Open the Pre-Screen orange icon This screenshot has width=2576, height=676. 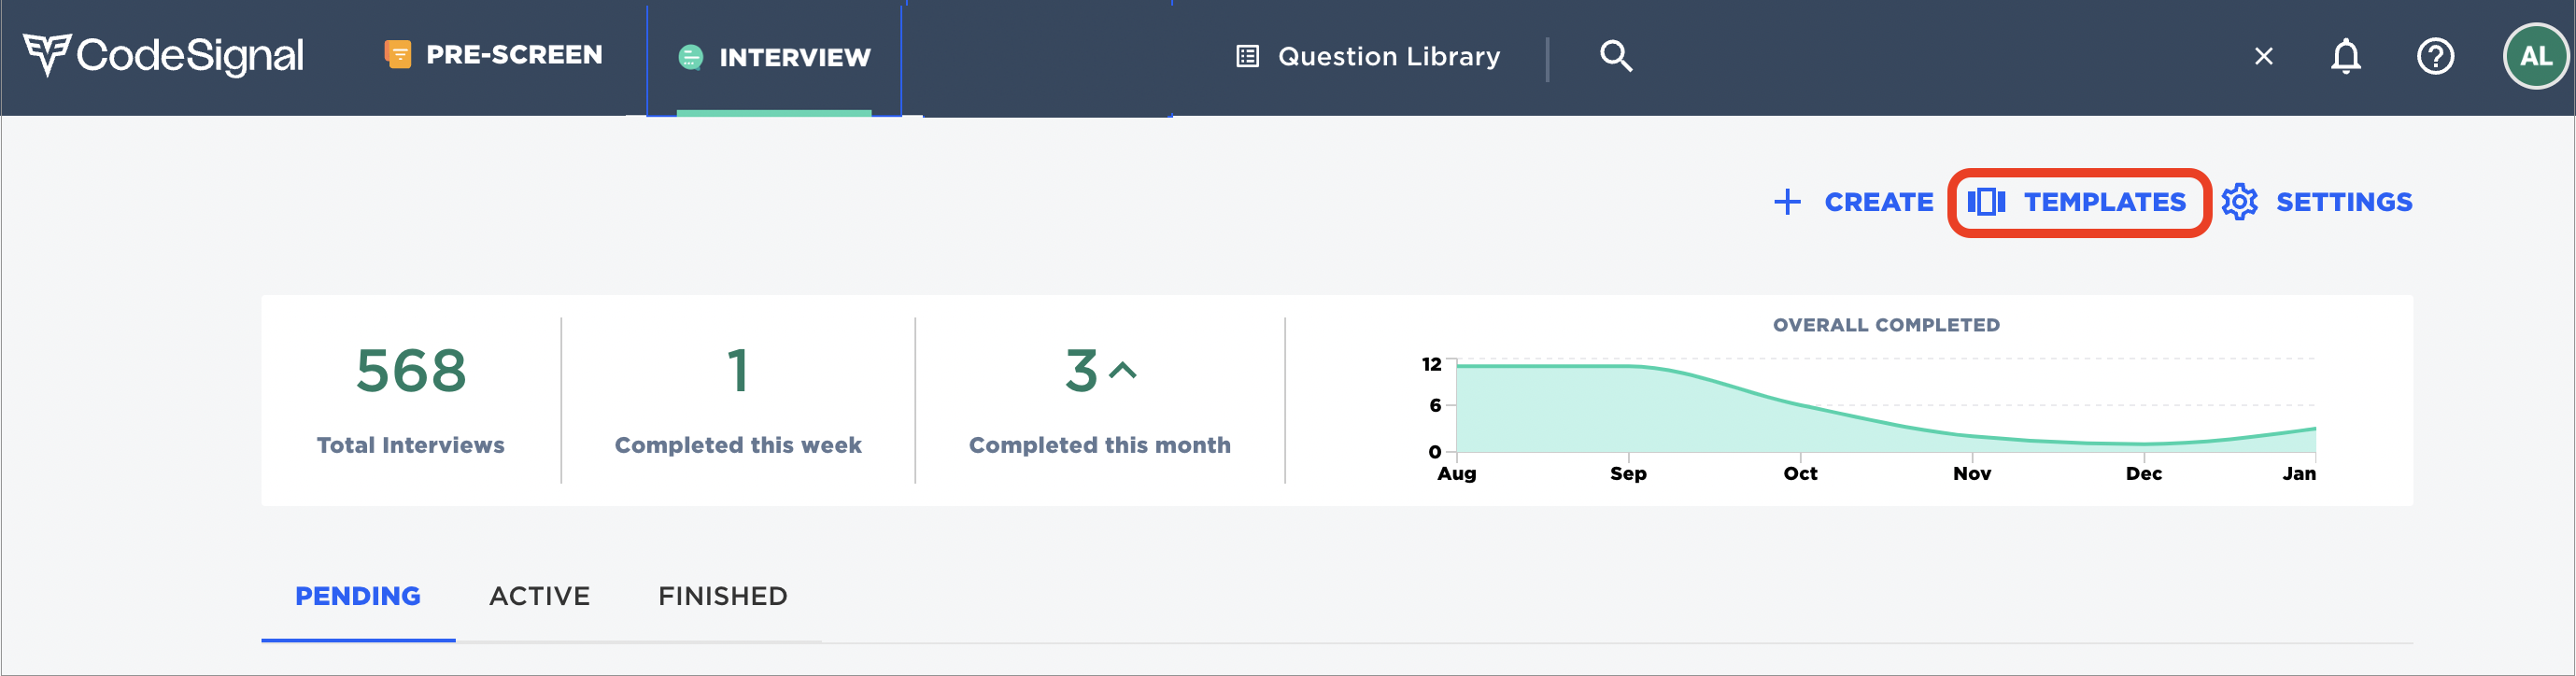[x=397, y=55]
